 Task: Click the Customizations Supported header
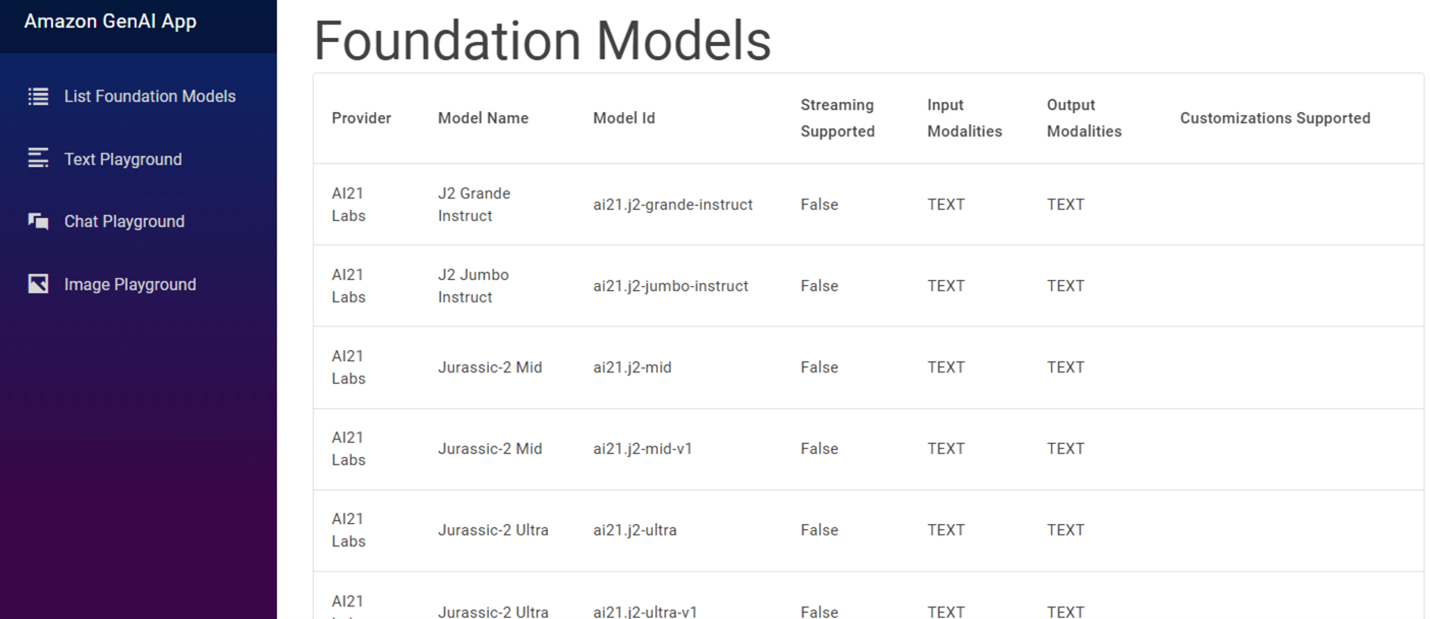coord(1275,117)
